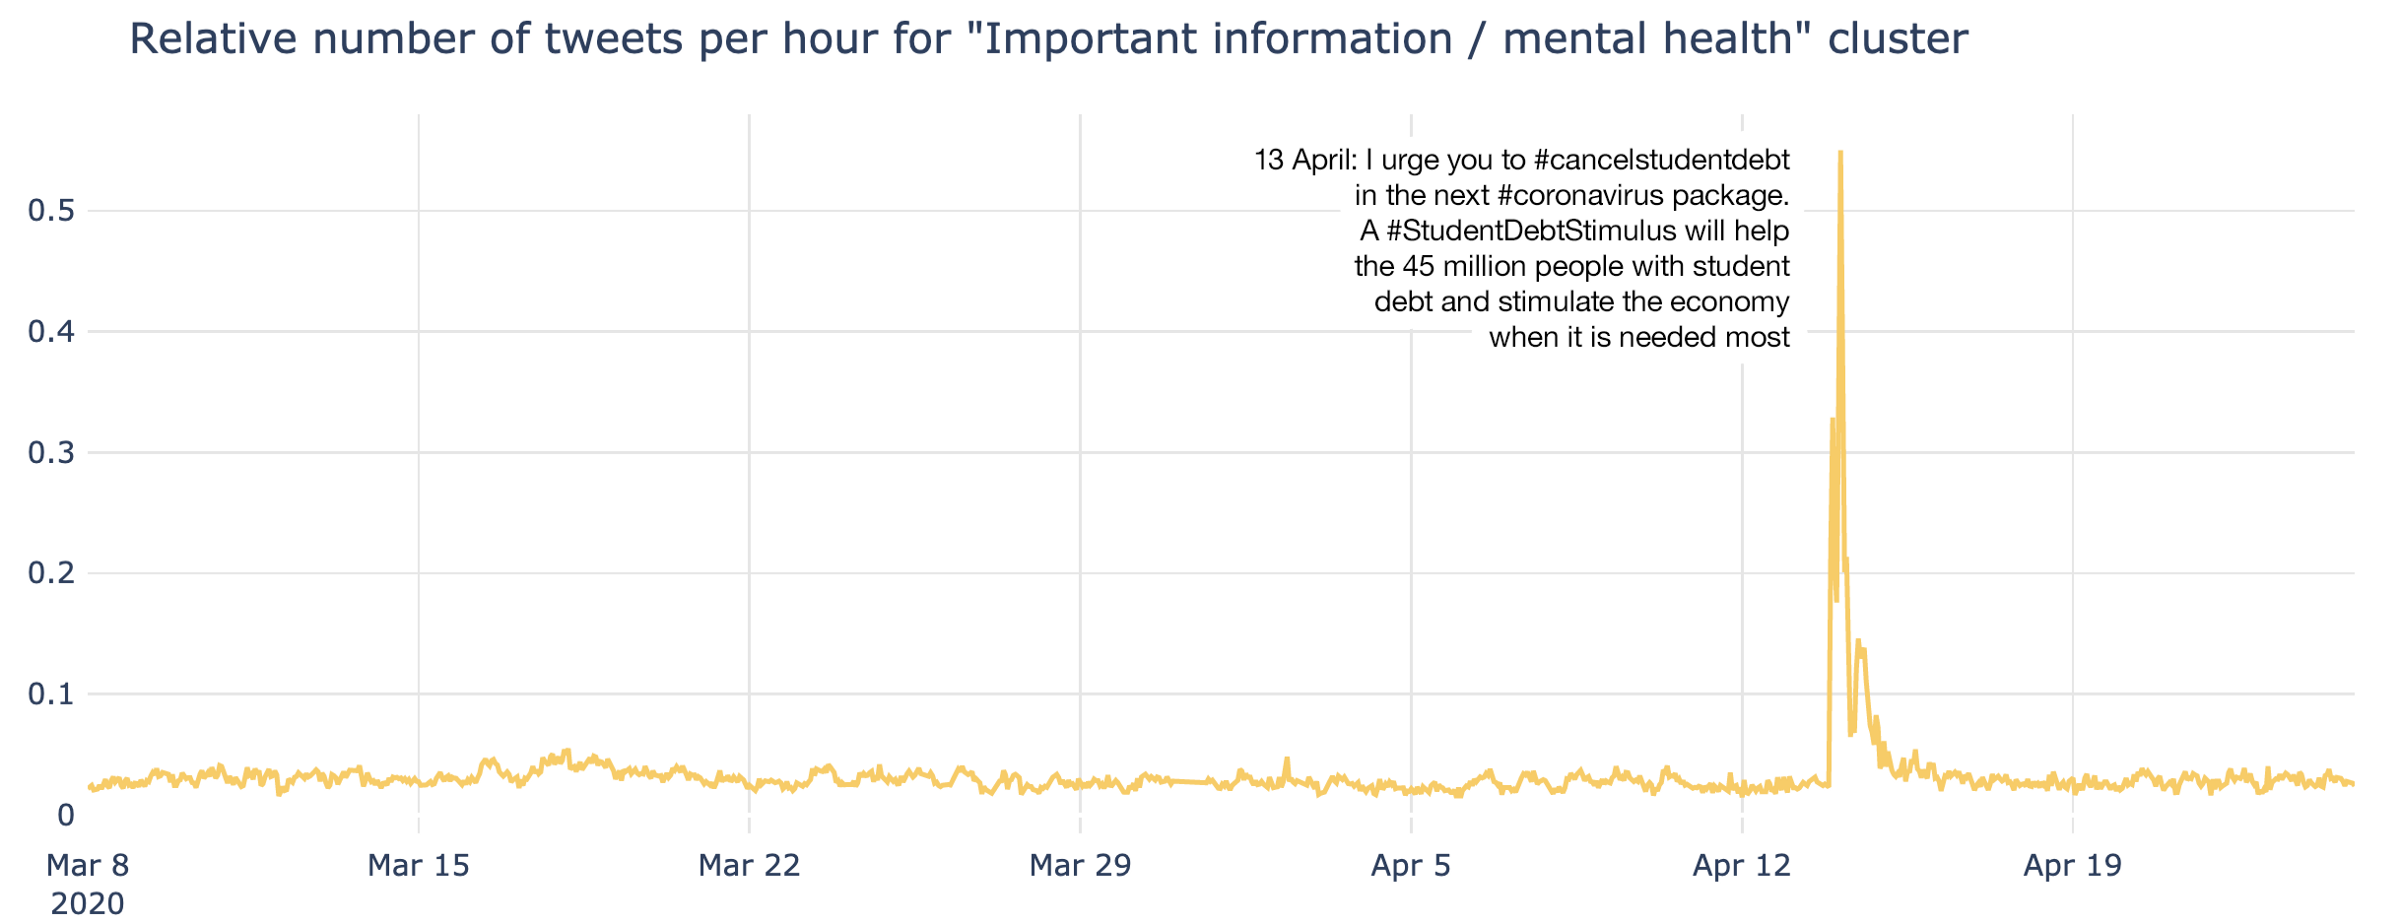Viewport: 2400px width, 922px height.
Task: Click the 0.2 y-axis tick label
Action: coord(52,573)
